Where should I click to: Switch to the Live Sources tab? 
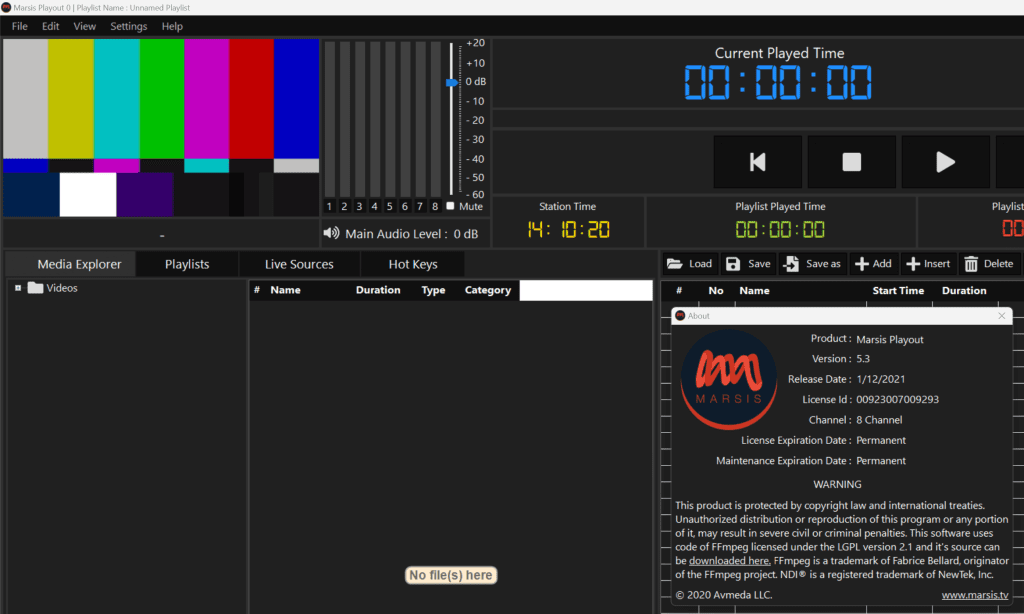tap(299, 264)
